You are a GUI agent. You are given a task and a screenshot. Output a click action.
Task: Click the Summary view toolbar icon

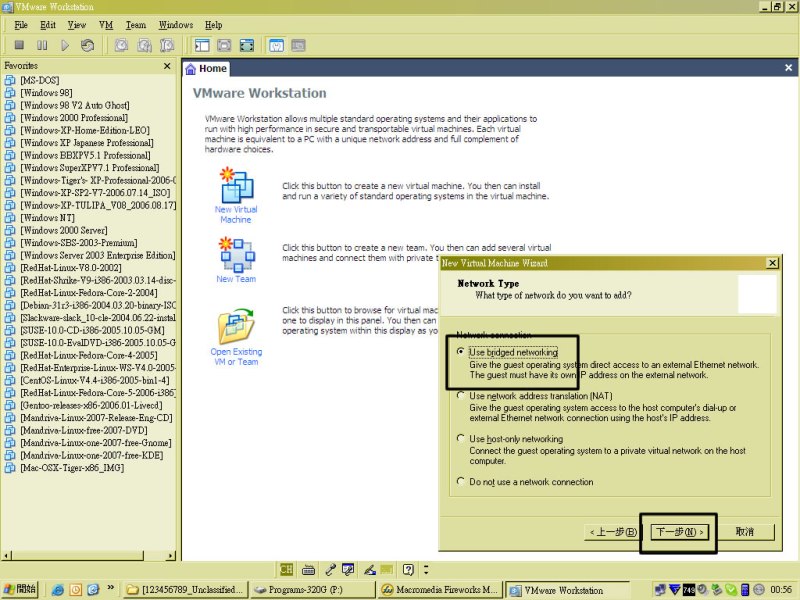[x=276, y=45]
